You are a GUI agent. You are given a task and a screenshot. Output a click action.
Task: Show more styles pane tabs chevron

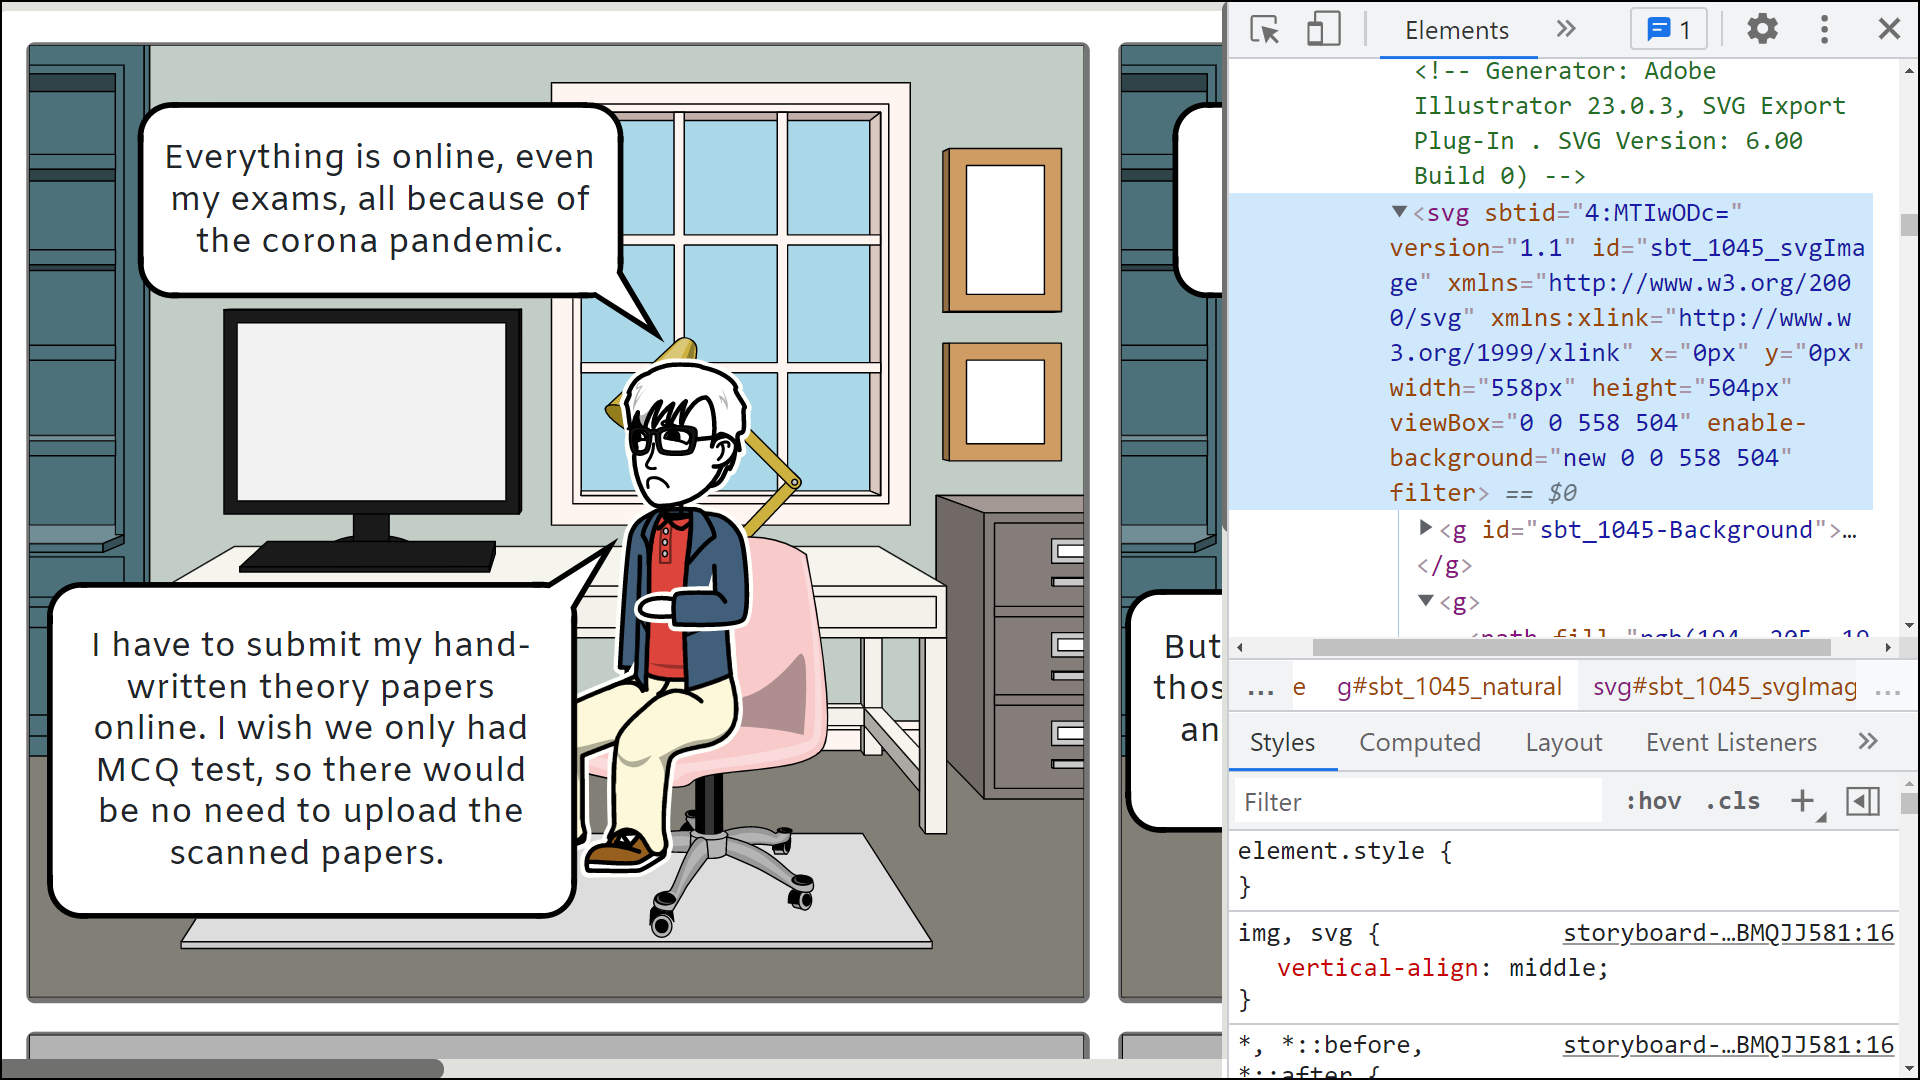click(x=1867, y=742)
